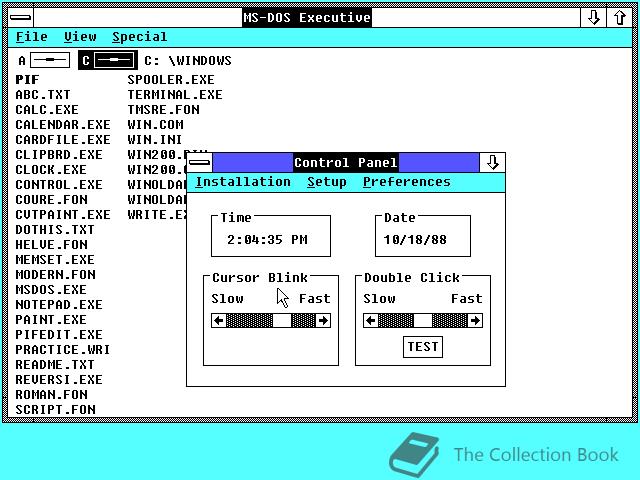Screen dimensions: 640x480
Task: Click Double Click right arrow
Action: [475, 320]
